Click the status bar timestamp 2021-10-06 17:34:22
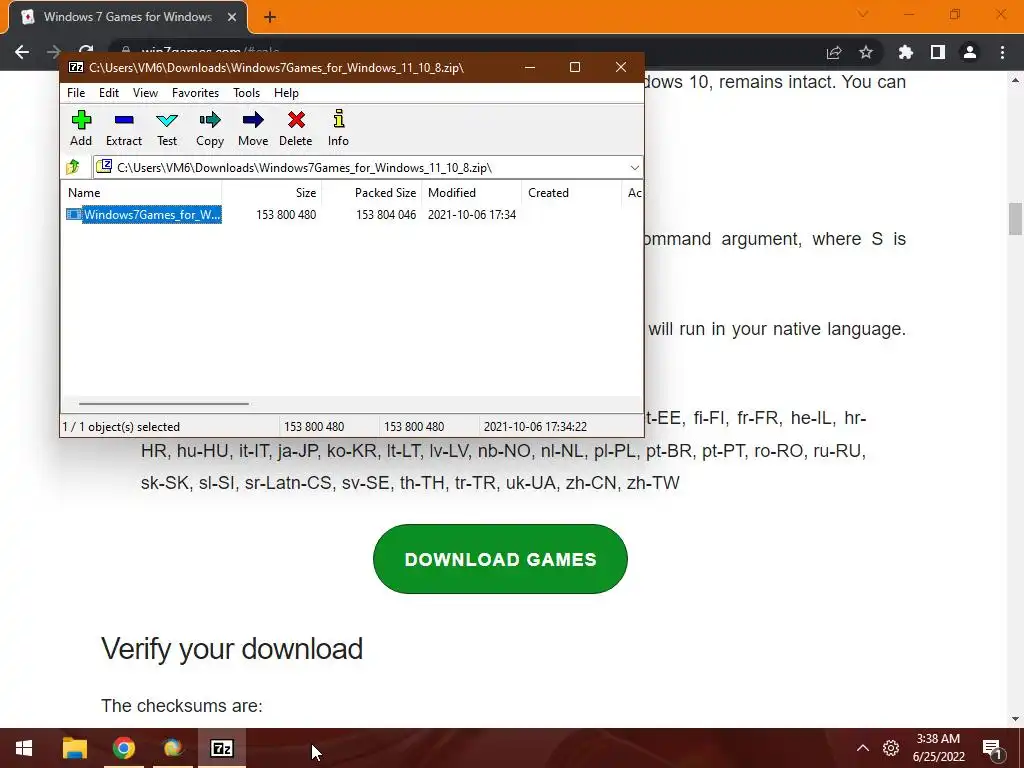Viewport: 1024px width, 768px height. coord(535,426)
